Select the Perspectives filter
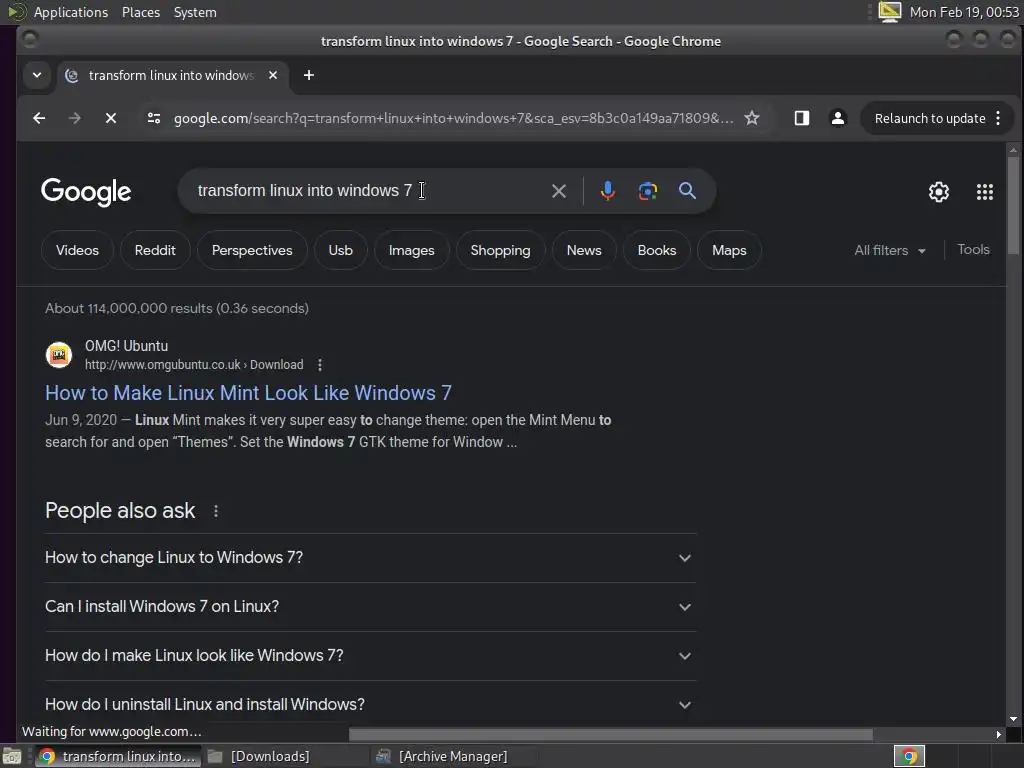Viewport: 1024px width, 768px height. tap(252, 251)
